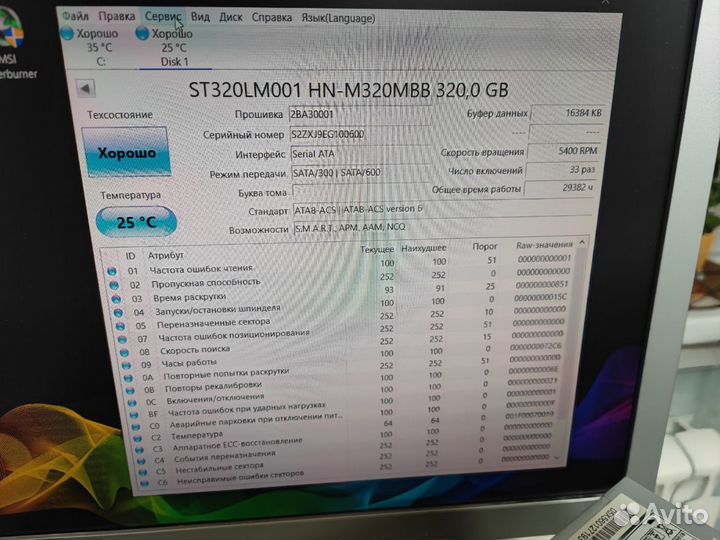Click the serial number field S2ZXJ9EG100600
The height and width of the screenshot is (540, 720).
coord(360,134)
